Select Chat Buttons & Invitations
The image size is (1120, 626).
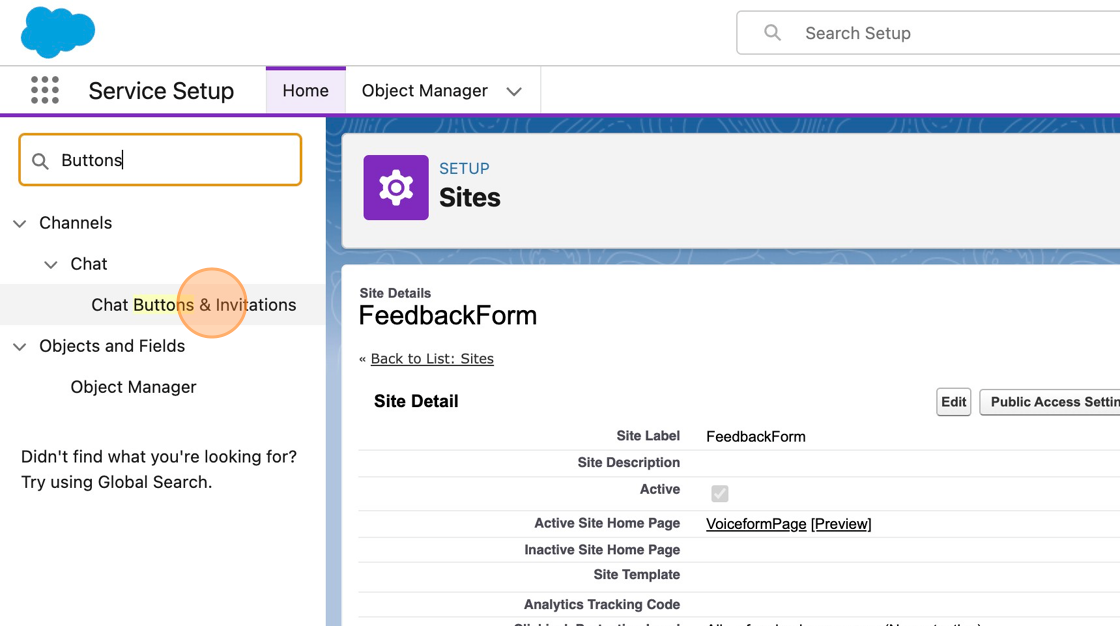pos(193,305)
